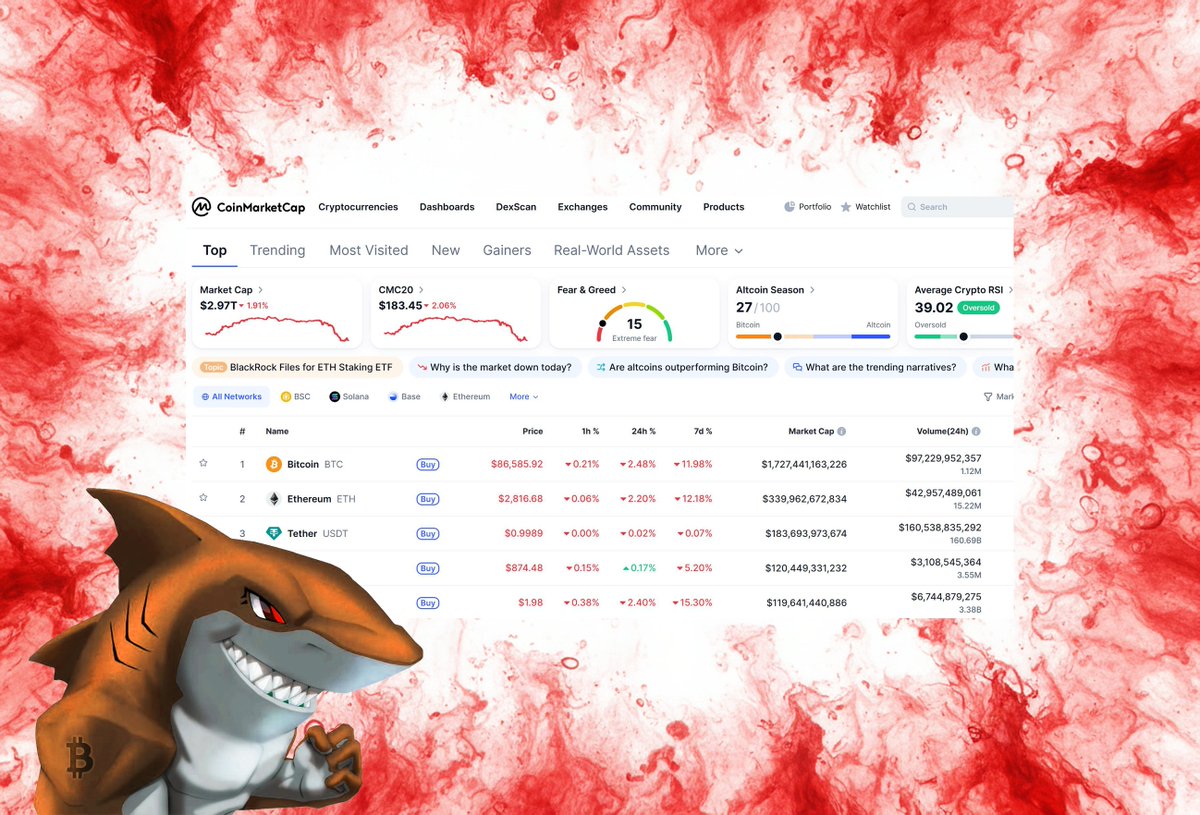The image size is (1200, 815).
Task: Click the Buy button for Tether
Action: click(x=428, y=534)
